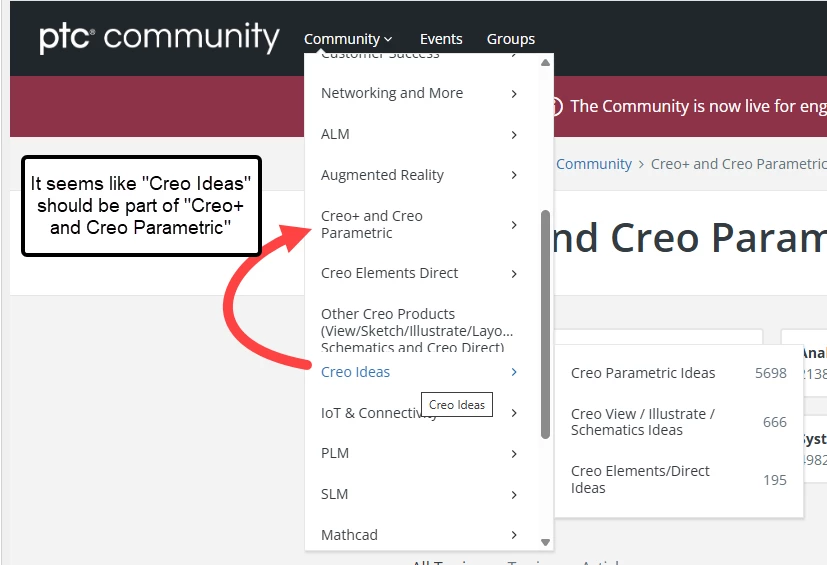Viewport: 827px width, 565px height.
Task: Select Other Creo Products menu item
Action: [417, 330]
